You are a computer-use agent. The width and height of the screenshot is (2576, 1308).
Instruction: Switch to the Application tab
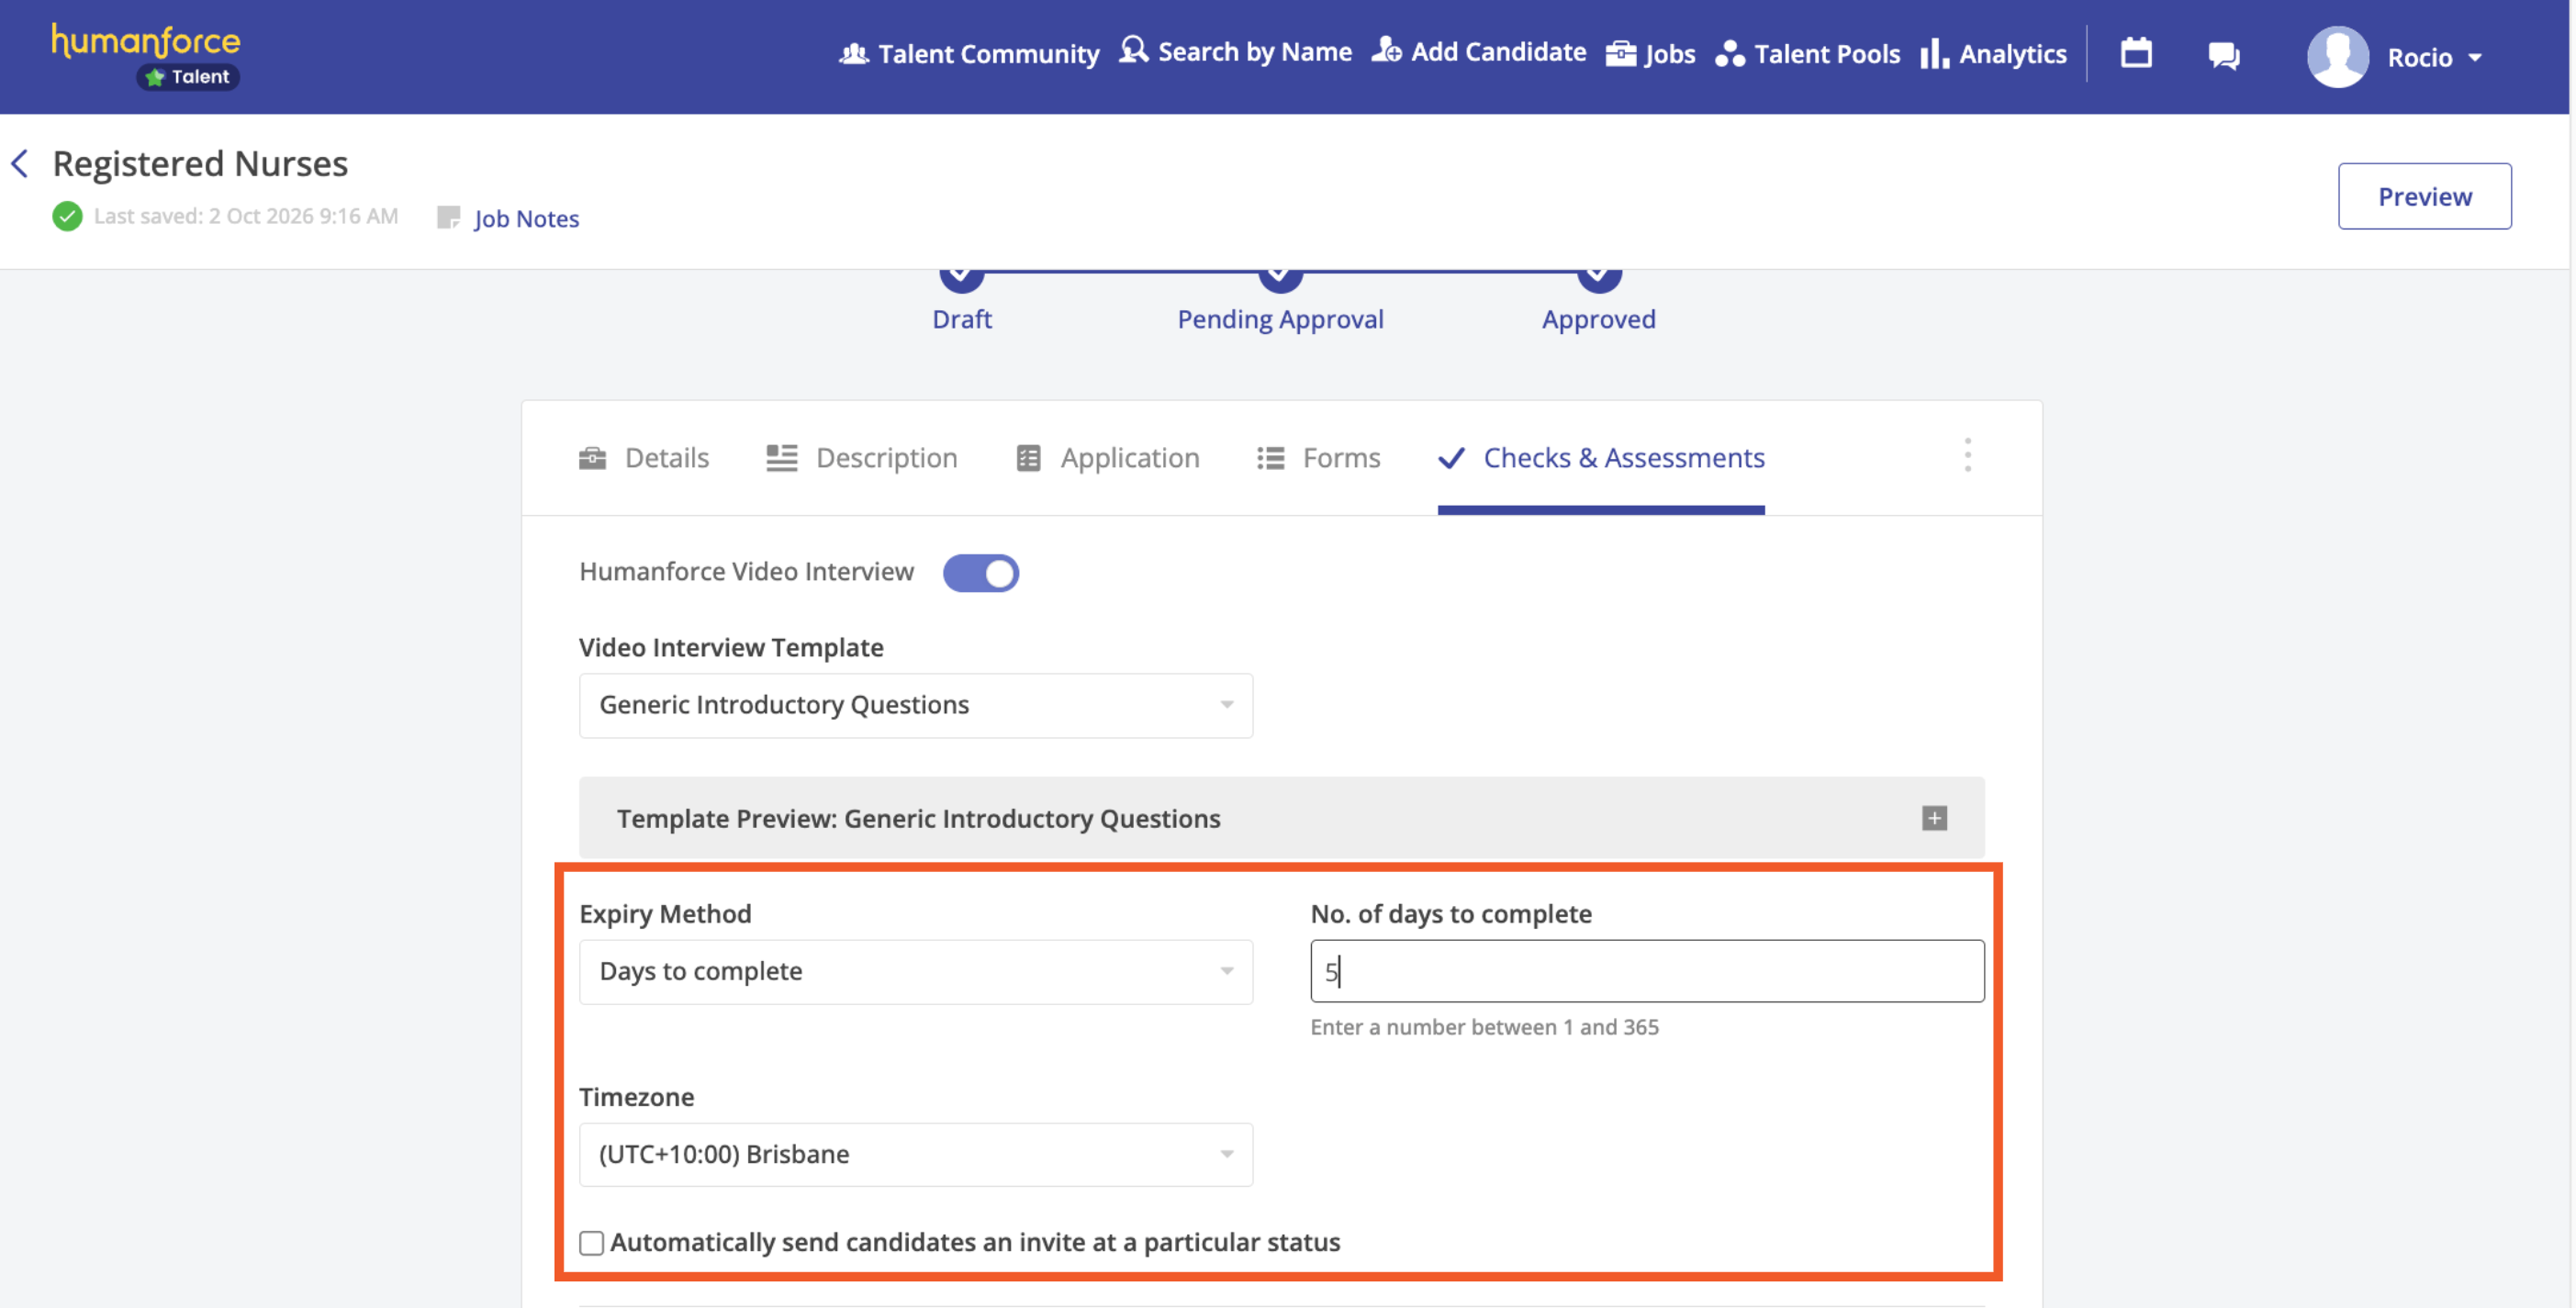[1107, 458]
